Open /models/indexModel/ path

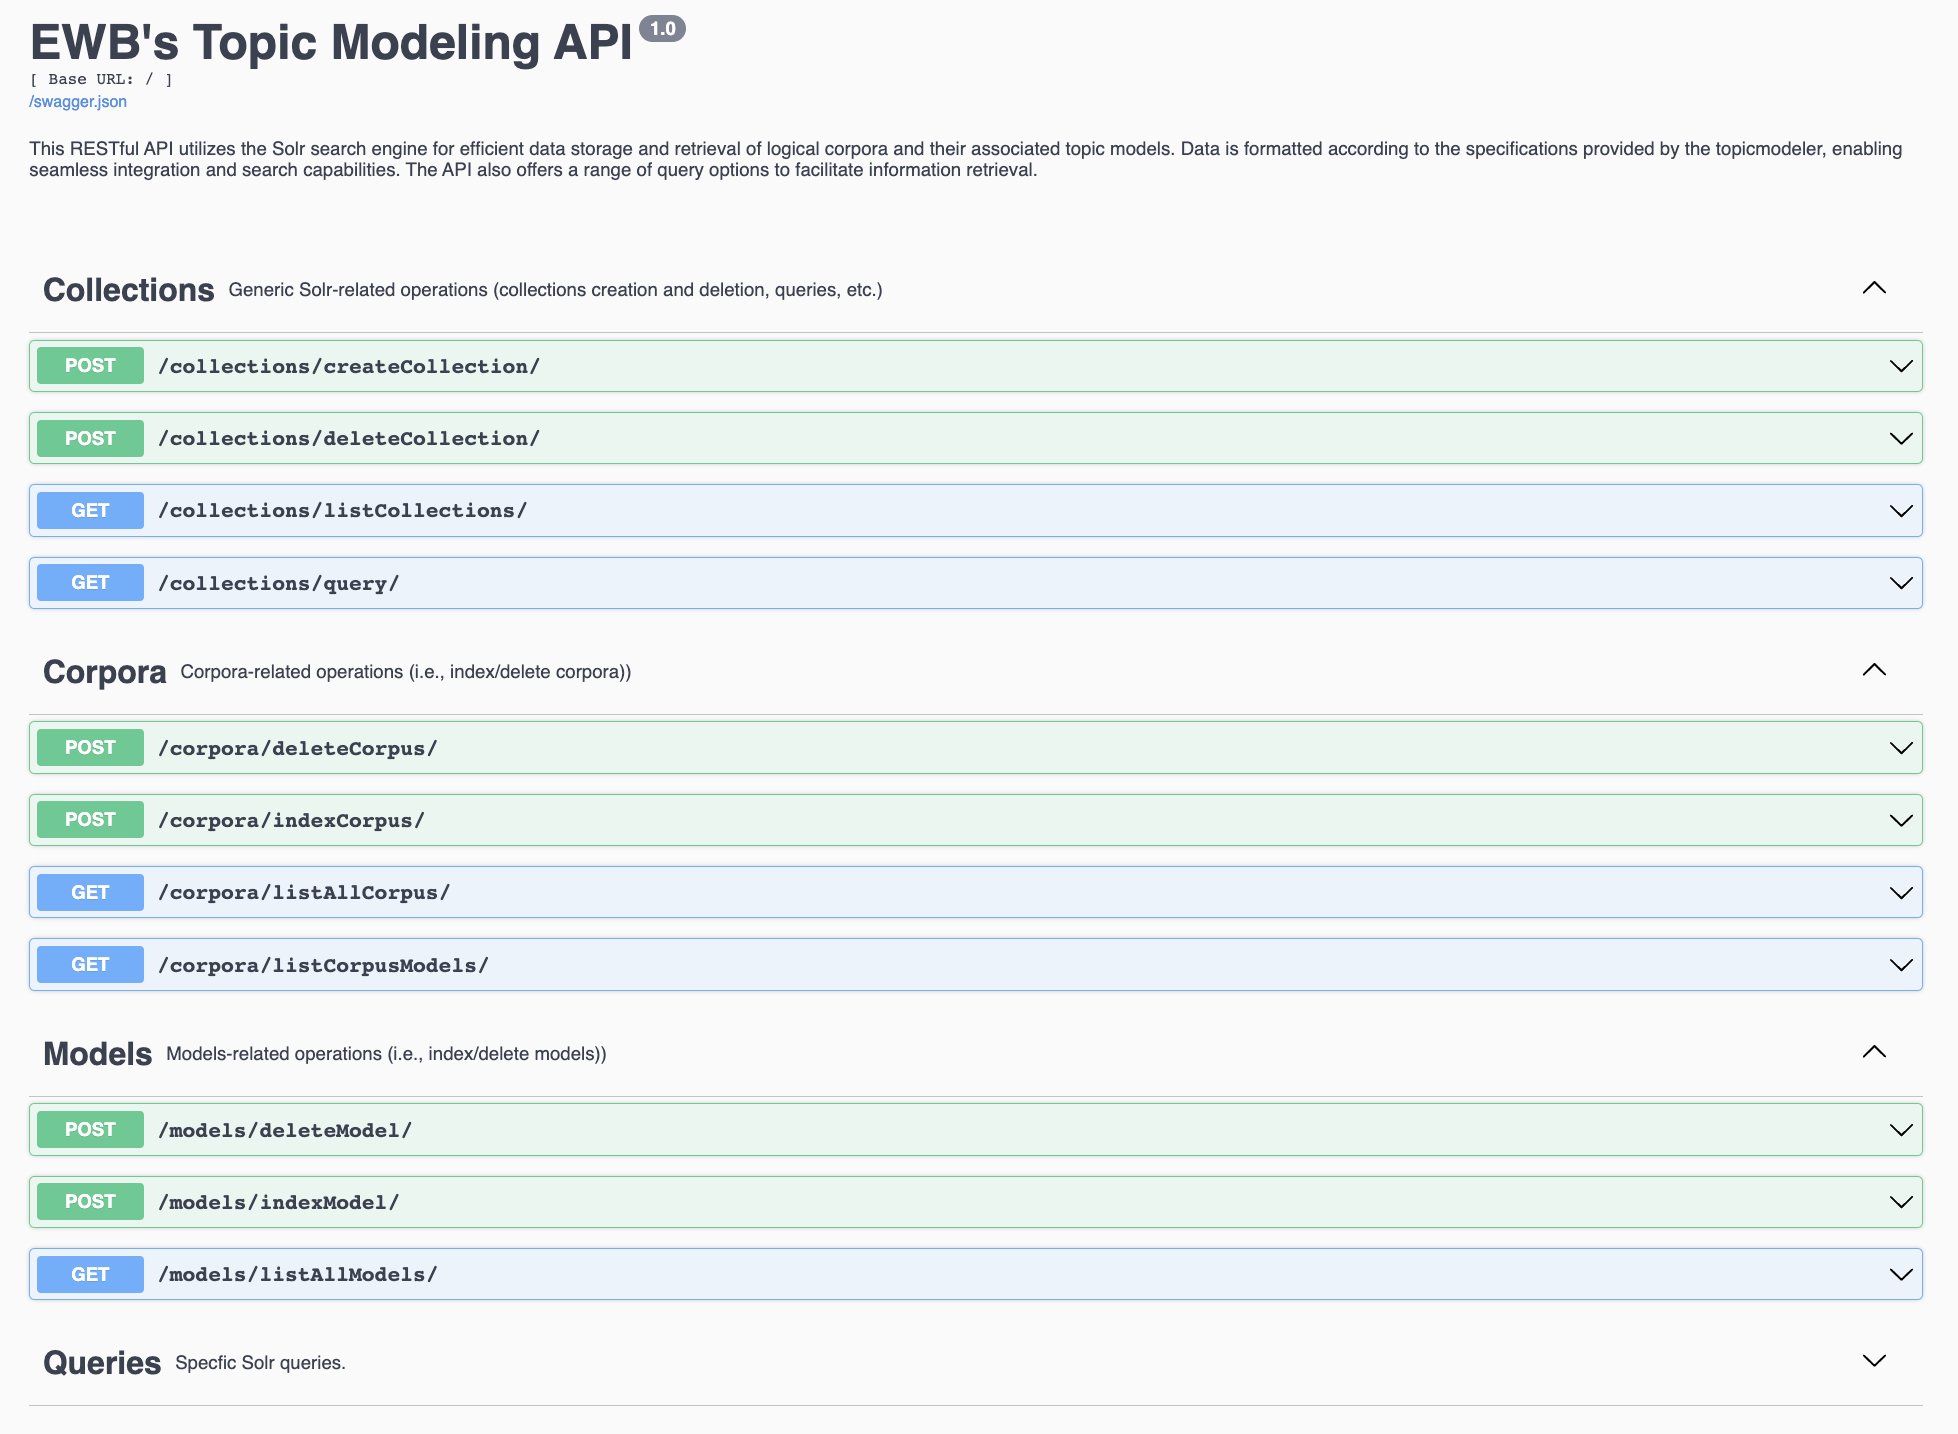pos(279,1203)
